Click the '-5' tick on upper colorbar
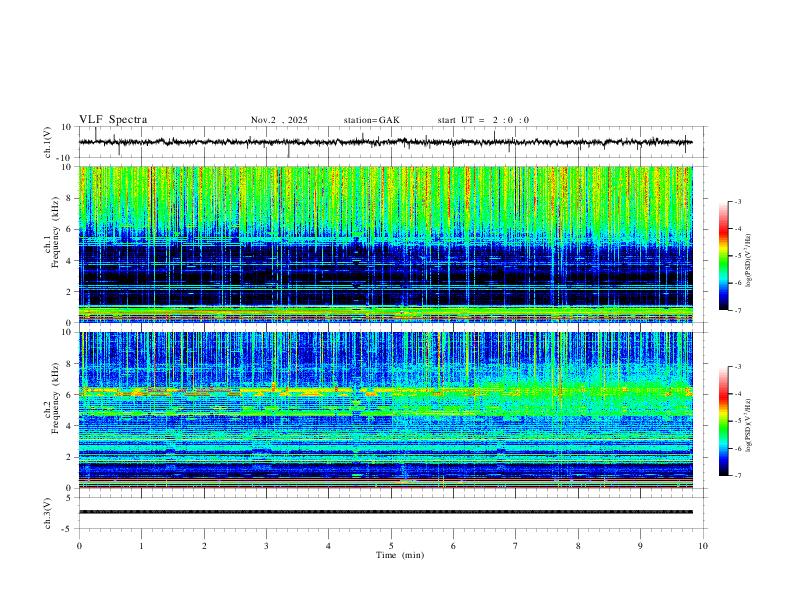Image resolution: width=792 pixels, height=612 pixels. [737, 256]
